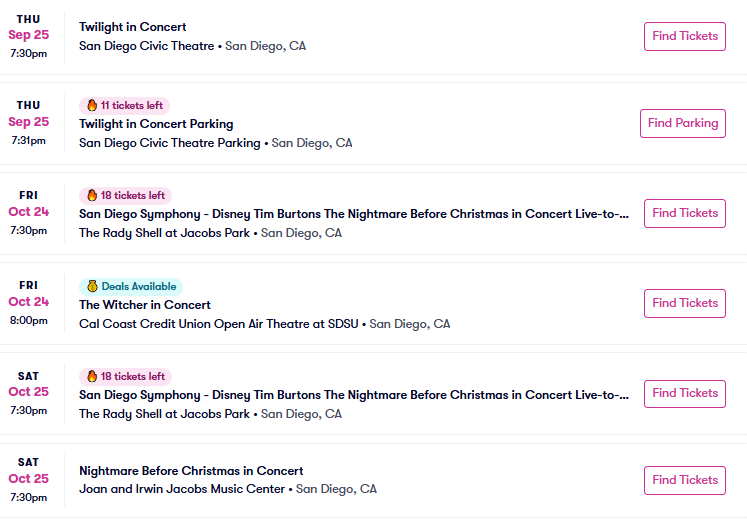Click the fire icon on Friday's 18 tickets badge

tap(92, 195)
